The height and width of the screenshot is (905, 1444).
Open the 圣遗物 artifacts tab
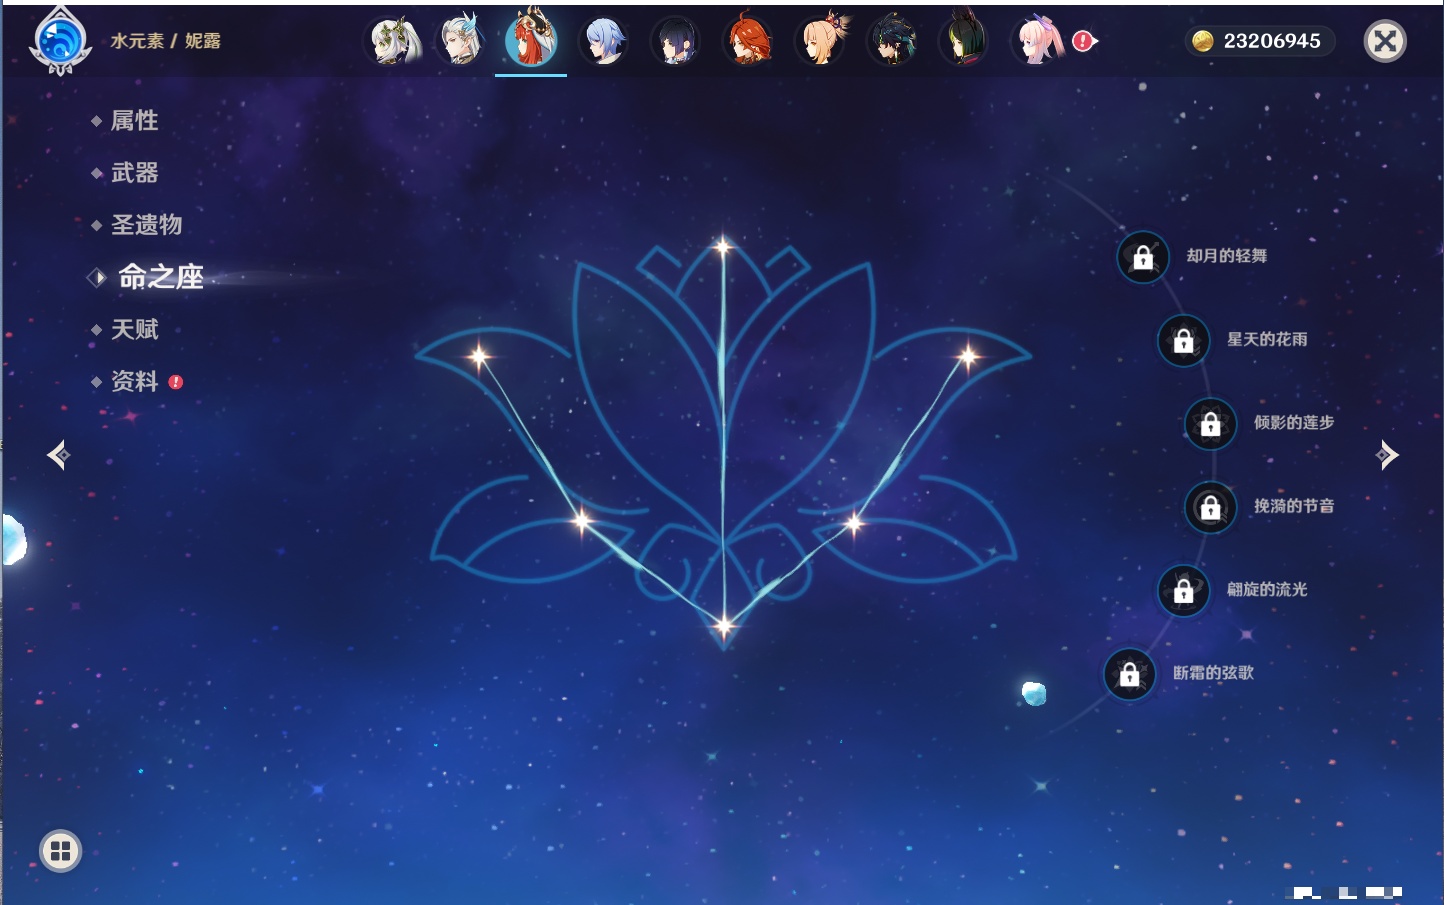(x=146, y=225)
